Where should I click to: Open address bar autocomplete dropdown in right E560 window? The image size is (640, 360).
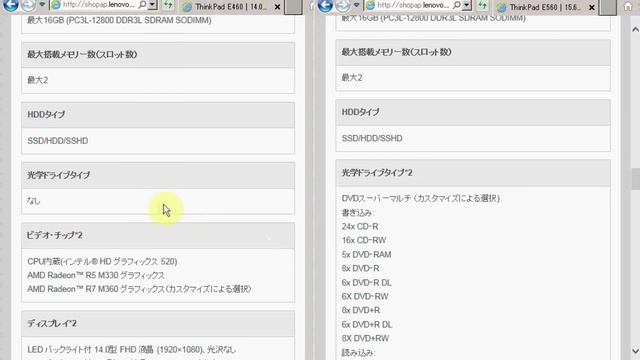point(467,5)
